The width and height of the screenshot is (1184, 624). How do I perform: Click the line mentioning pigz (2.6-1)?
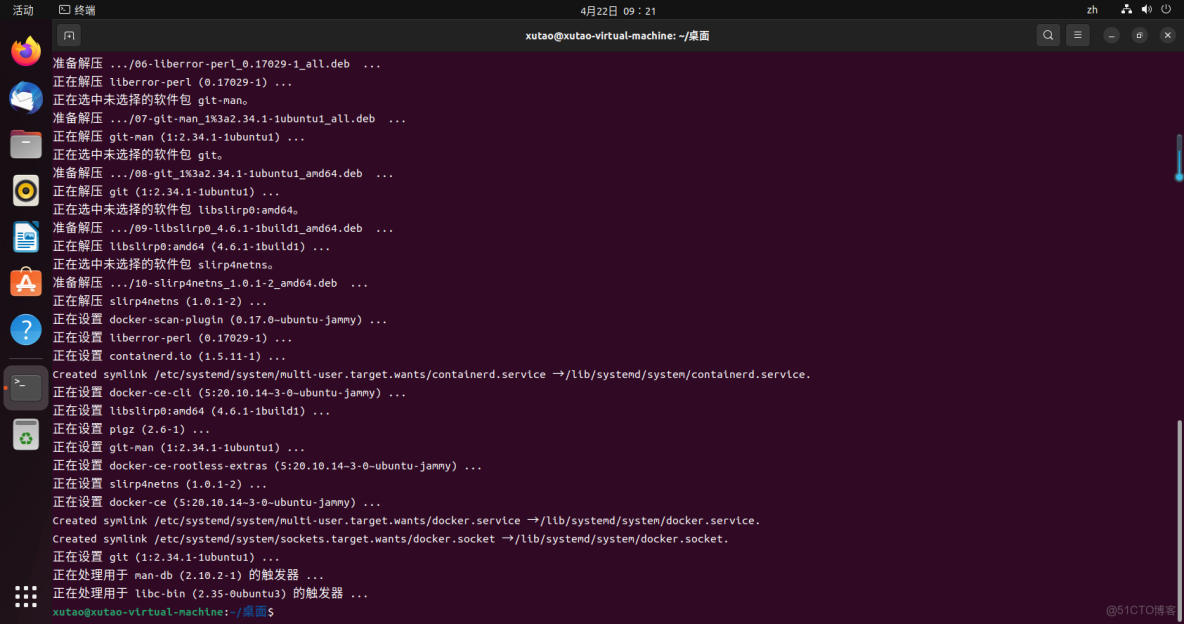pos(131,429)
